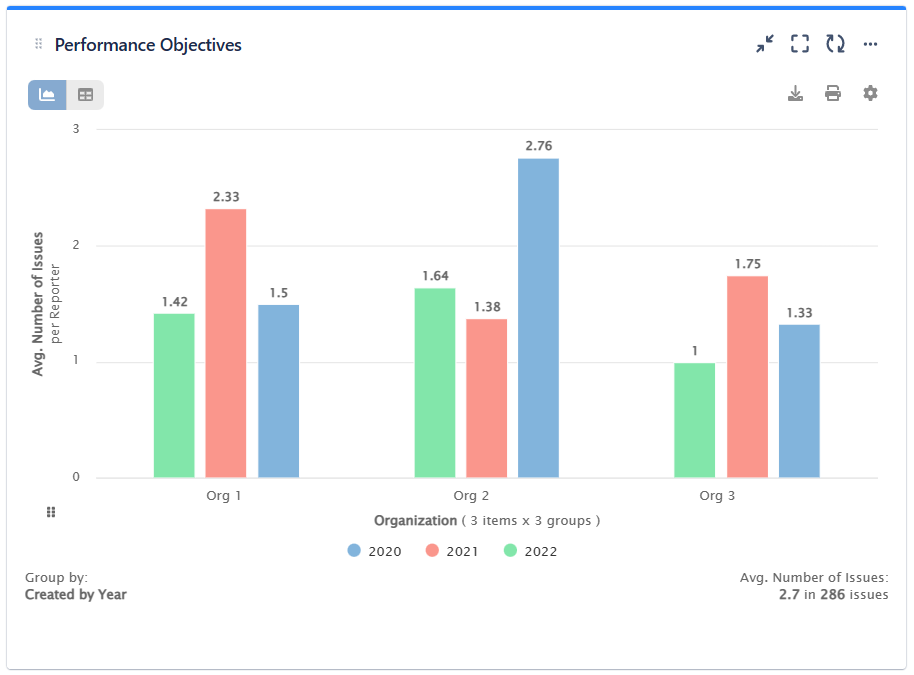Screen dimensions: 914x675
Task: Click the blue 2.76 bar for Org 2
Action: coord(538,320)
